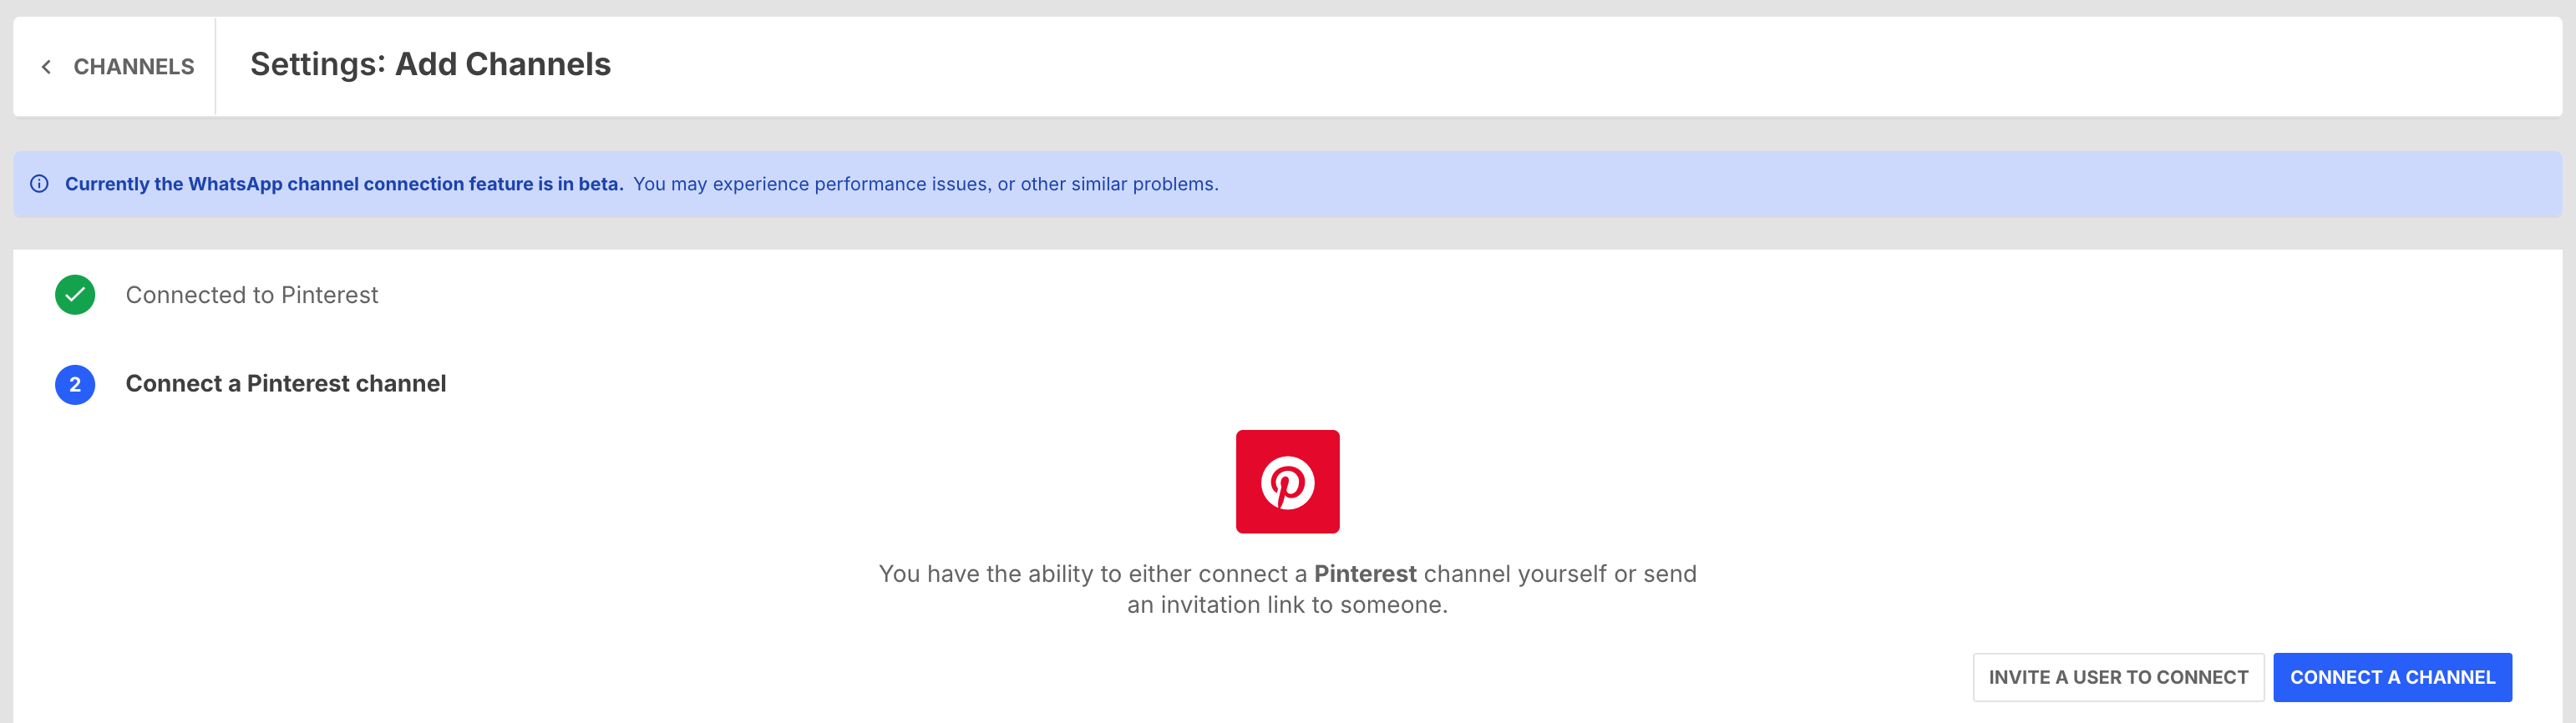Viewport: 2576px width, 723px height.
Task: Click the step 2 number badge
Action: point(75,384)
